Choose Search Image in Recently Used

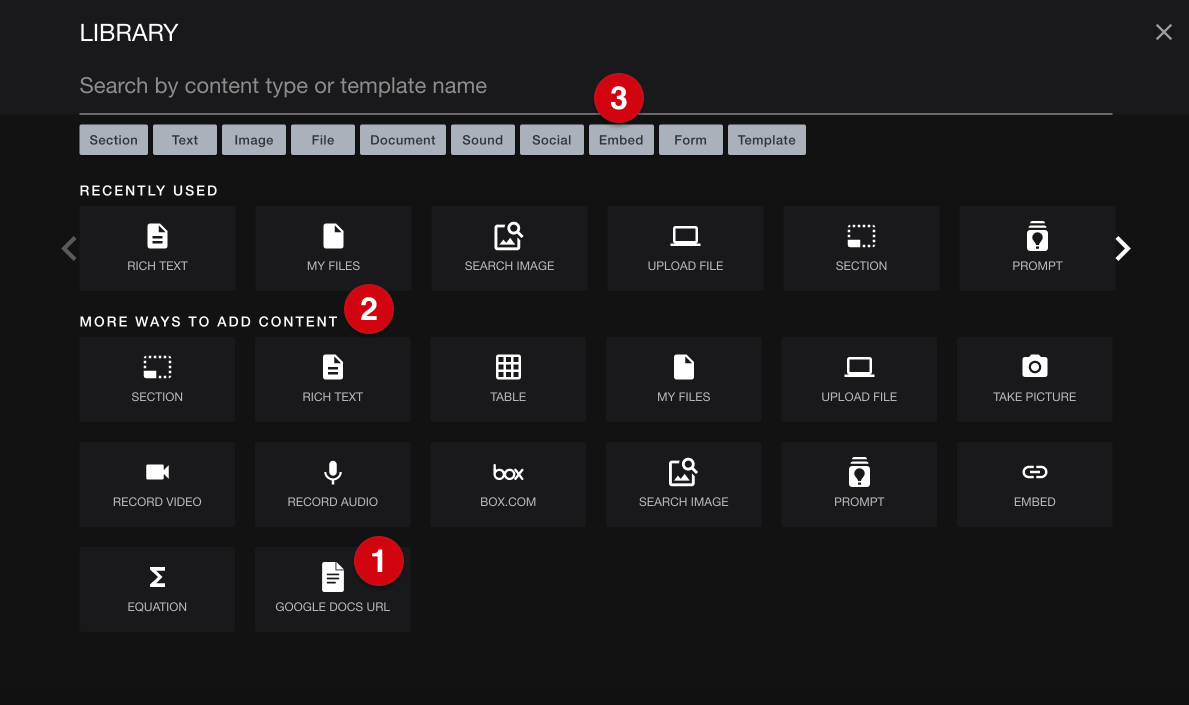click(x=509, y=249)
